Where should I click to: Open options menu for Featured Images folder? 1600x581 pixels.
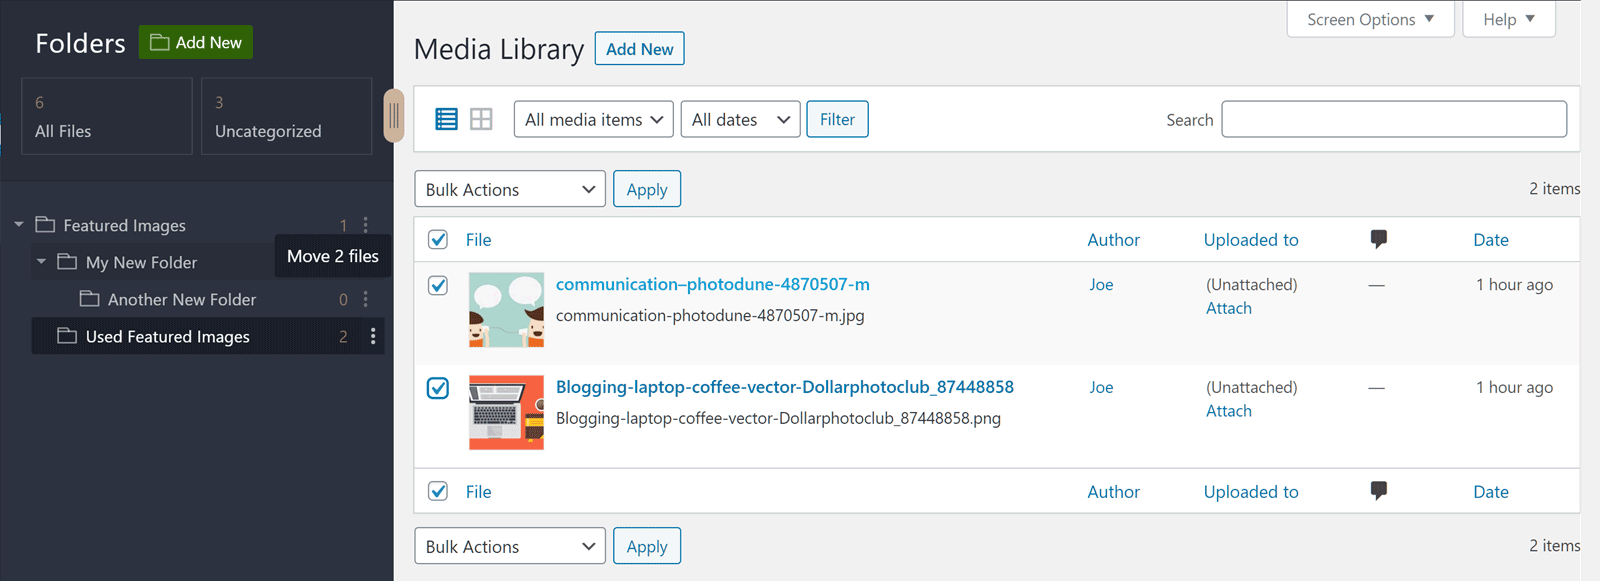tap(366, 225)
